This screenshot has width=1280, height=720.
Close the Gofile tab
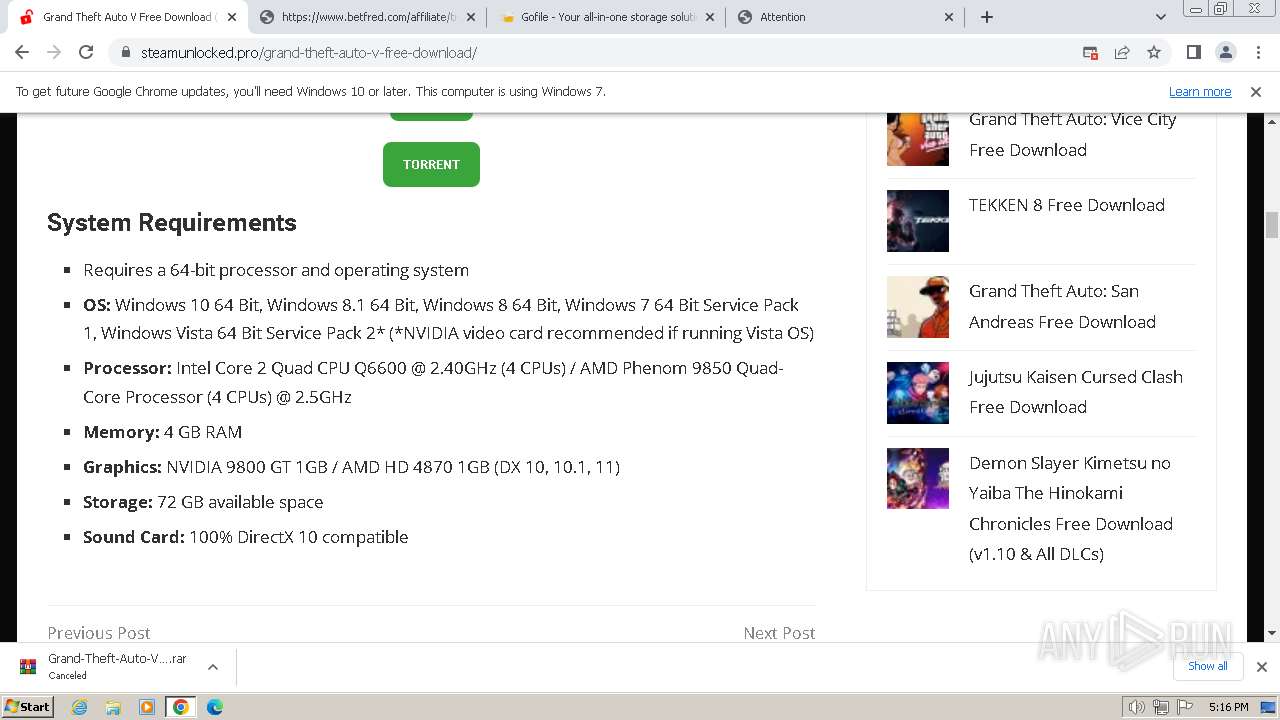click(710, 17)
